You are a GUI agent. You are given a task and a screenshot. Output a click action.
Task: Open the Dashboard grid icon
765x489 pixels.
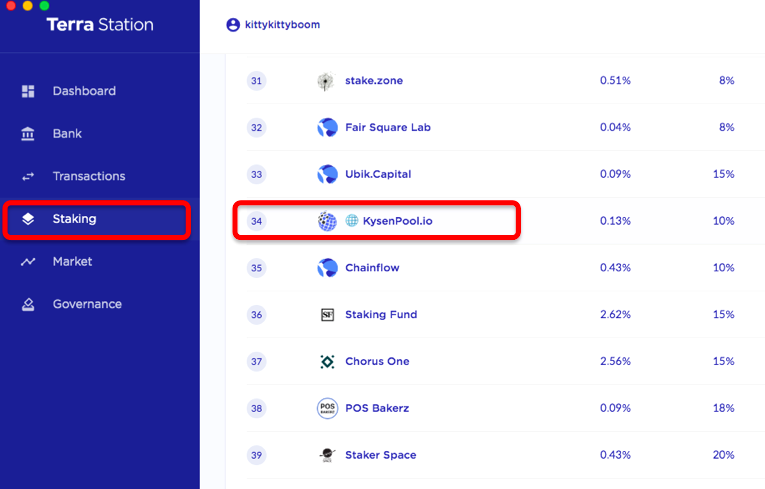tap(28, 91)
